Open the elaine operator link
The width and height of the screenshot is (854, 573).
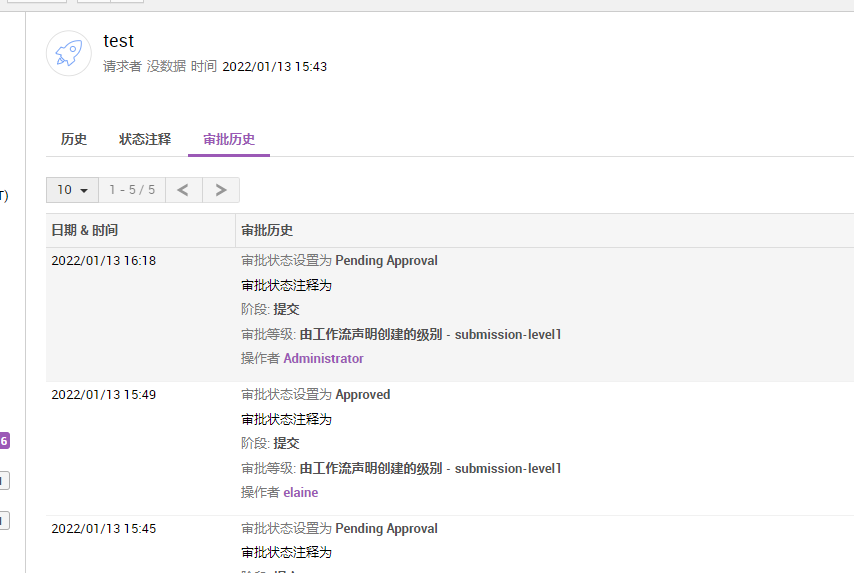(x=300, y=492)
